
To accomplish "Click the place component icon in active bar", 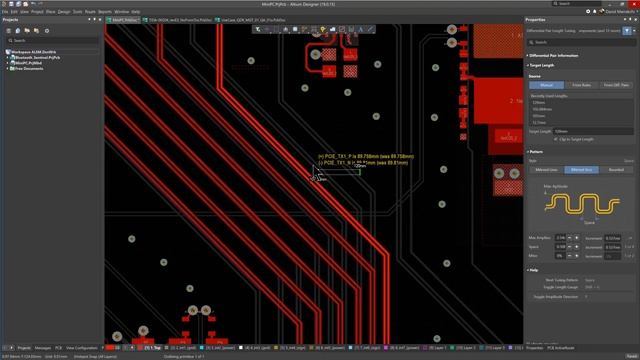I will [295, 29].
